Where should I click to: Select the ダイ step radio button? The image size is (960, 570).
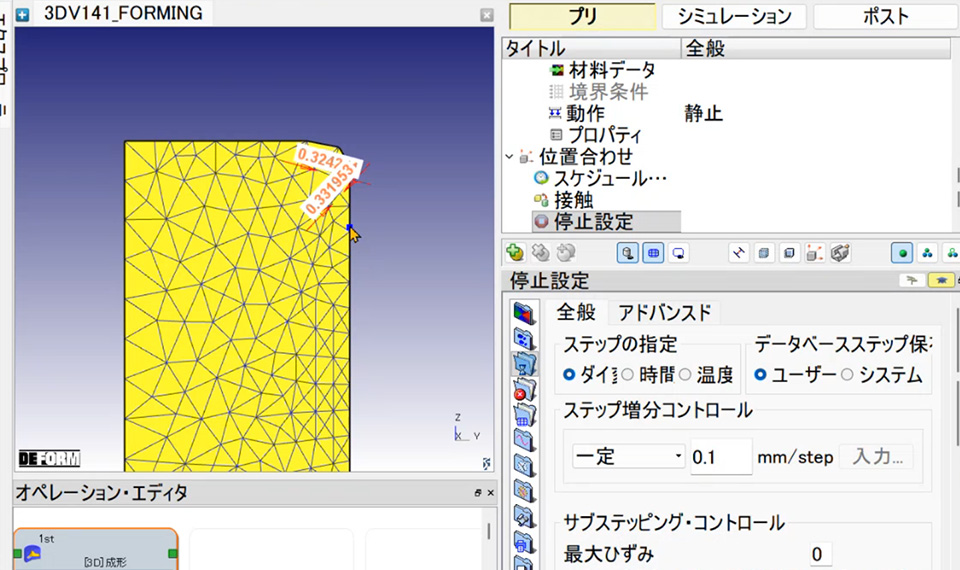pyautogui.click(x=569, y=374)
